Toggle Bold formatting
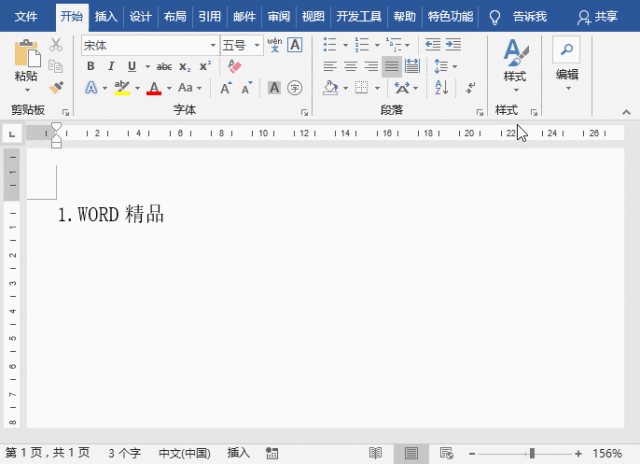Image resolution: width=640 pixels, height=464 pixels. (x=91, y=66)
